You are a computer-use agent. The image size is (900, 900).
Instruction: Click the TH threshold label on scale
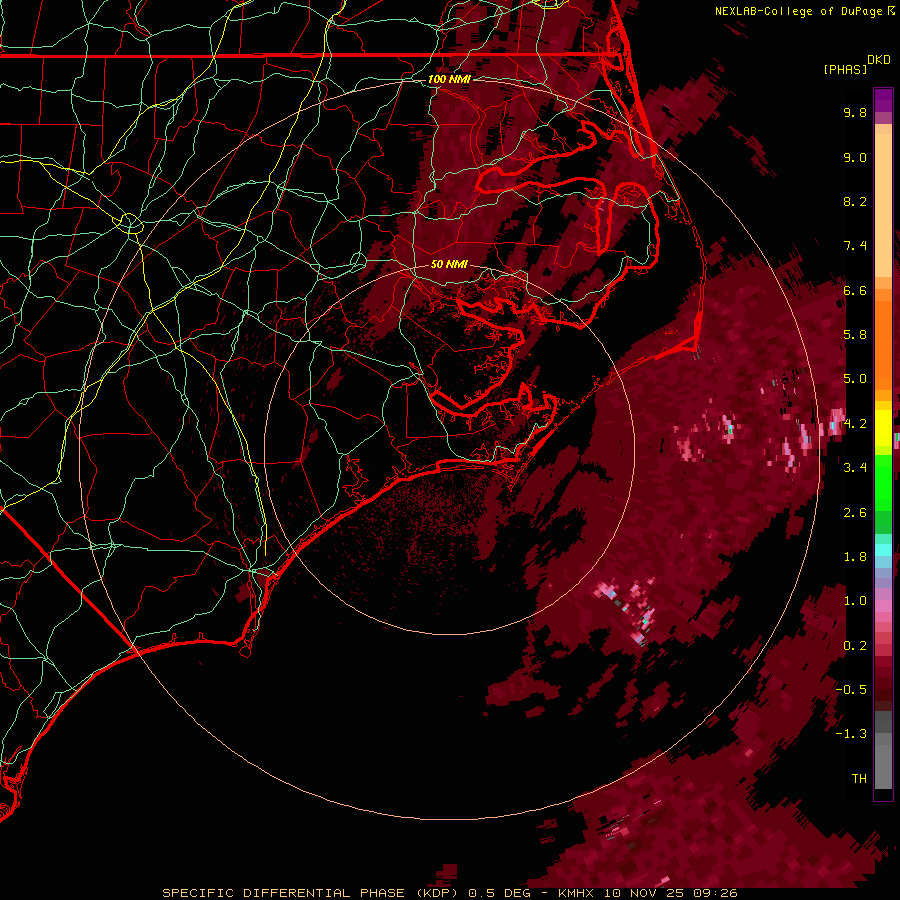(859, 779)
